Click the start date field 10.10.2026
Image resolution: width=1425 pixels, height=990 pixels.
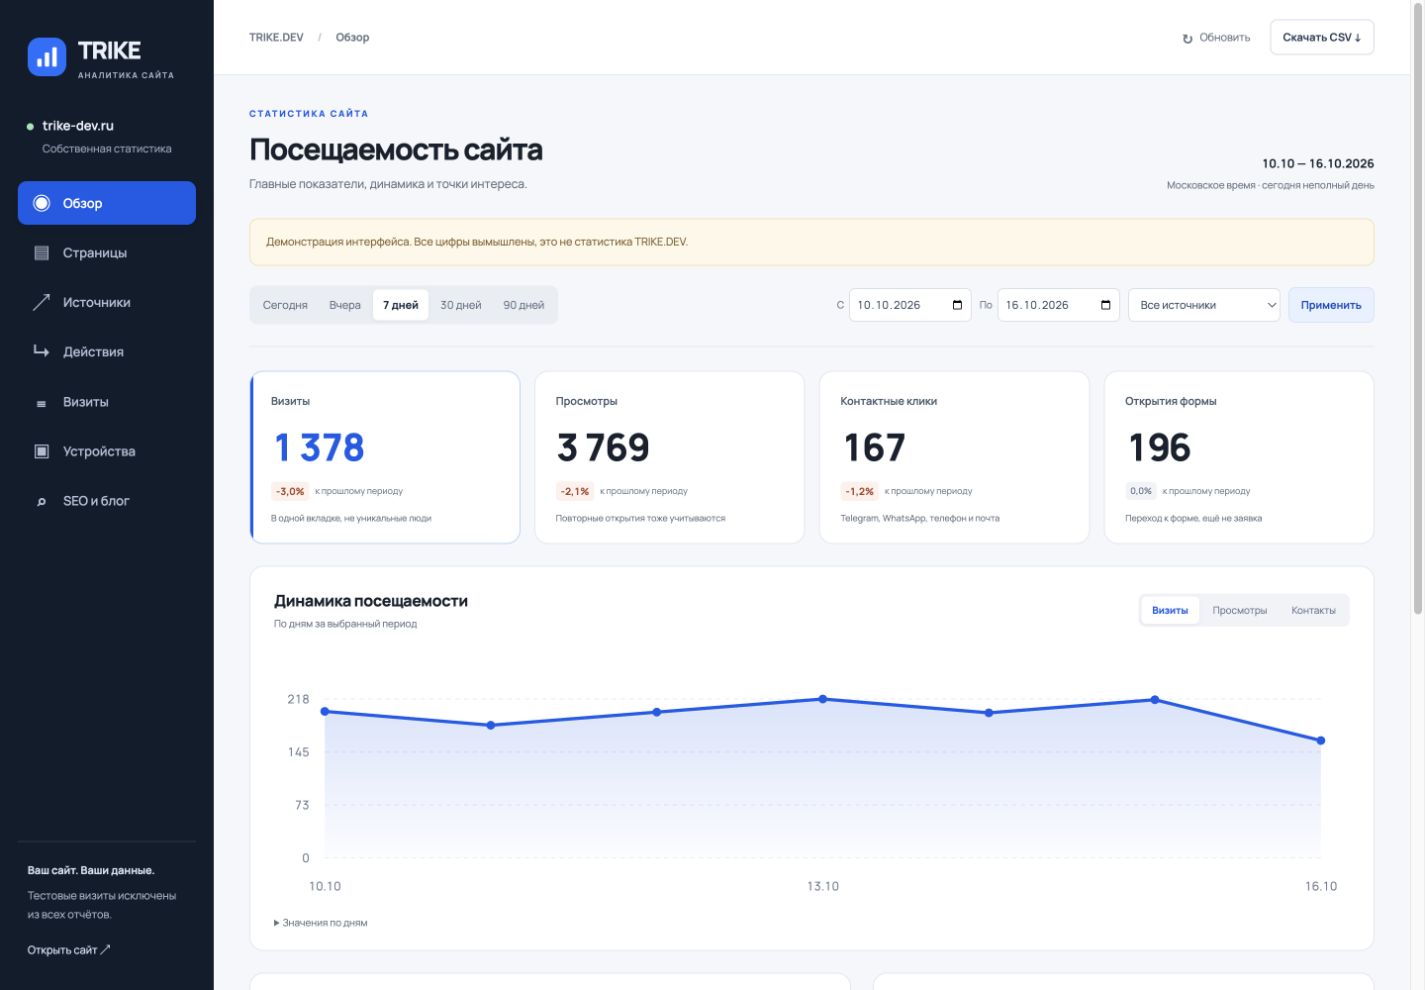point(910,305)
